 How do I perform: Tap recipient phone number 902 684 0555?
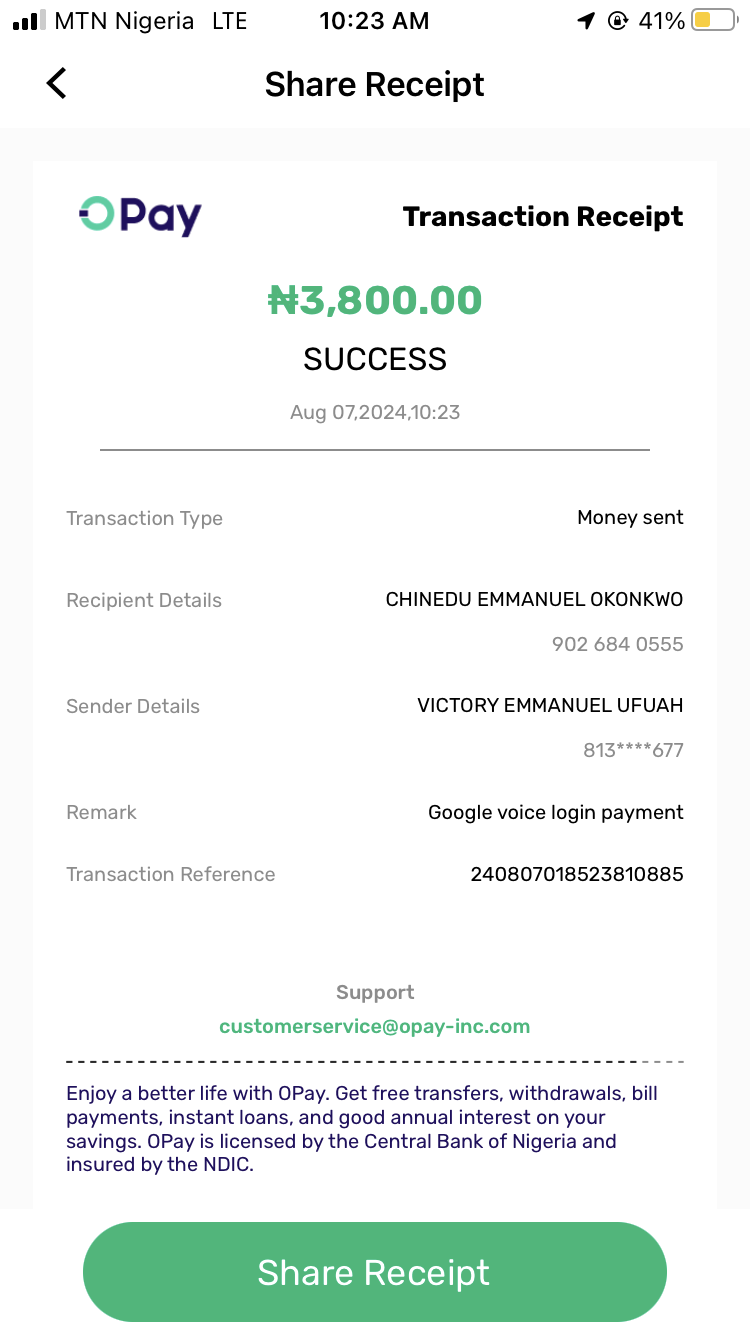[617, 644]
